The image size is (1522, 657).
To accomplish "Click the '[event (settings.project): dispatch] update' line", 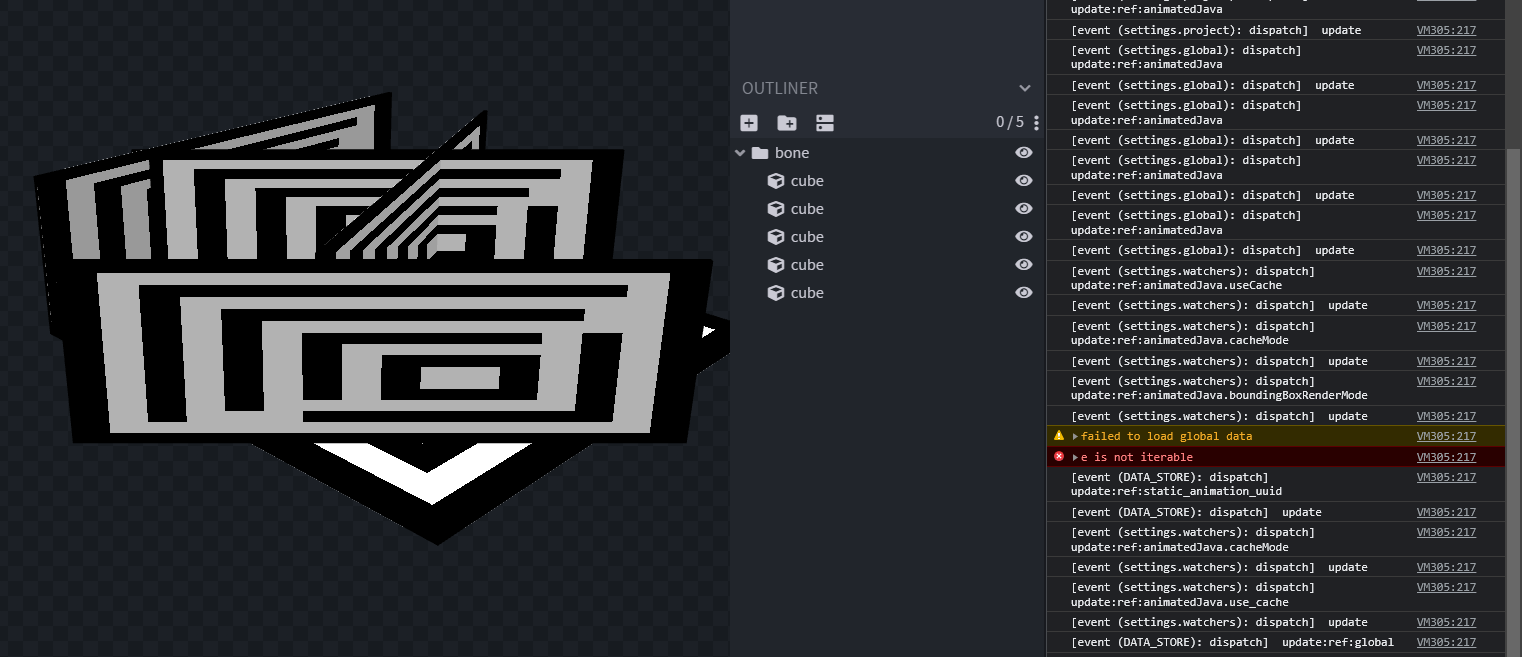I will click(x=1215, y=31).
